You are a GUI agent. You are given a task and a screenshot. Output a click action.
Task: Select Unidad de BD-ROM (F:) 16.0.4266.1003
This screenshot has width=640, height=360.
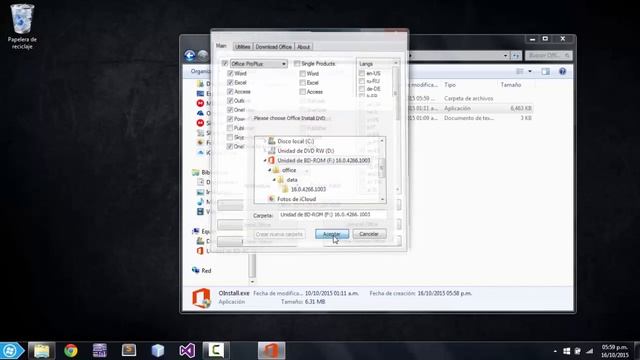click(324, 160)
